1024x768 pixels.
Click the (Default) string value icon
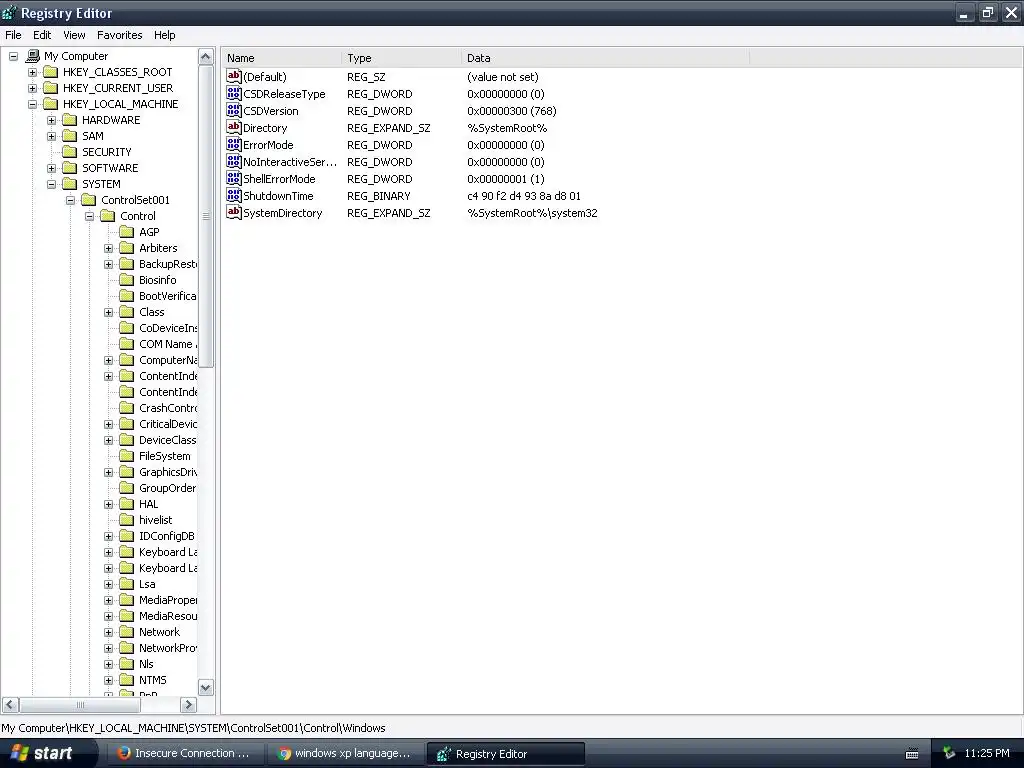tap(234, 76)
